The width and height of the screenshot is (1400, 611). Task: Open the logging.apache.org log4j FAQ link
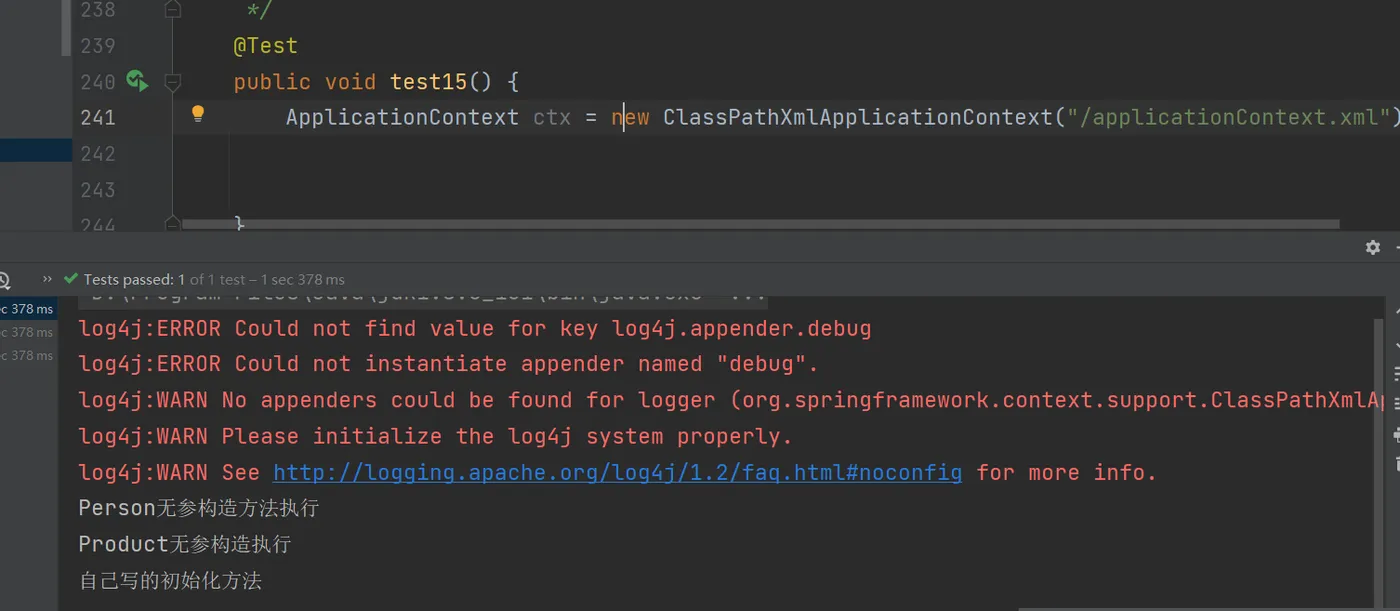(617, 472)
